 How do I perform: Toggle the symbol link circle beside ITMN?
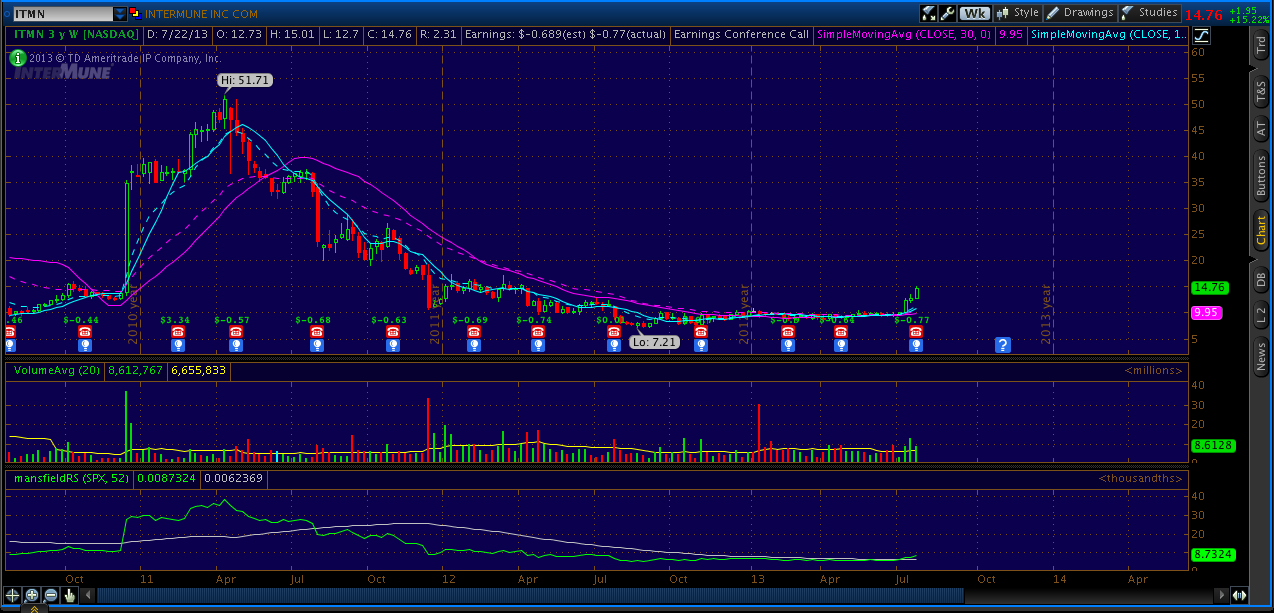(9, 14)
